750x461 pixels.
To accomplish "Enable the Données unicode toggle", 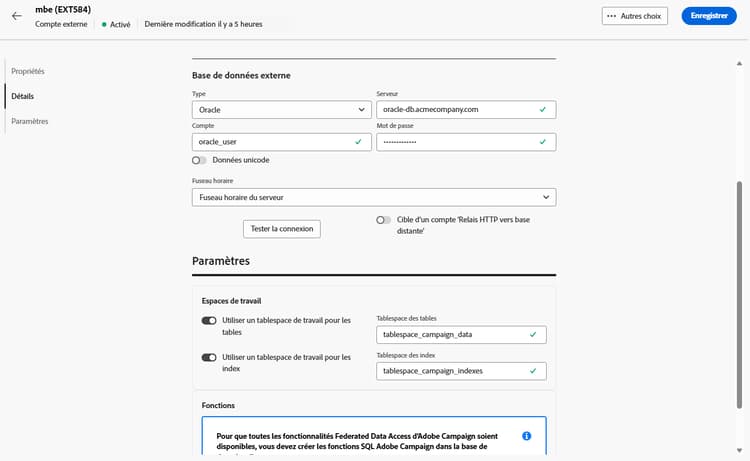I will click(x=200, y=160).
